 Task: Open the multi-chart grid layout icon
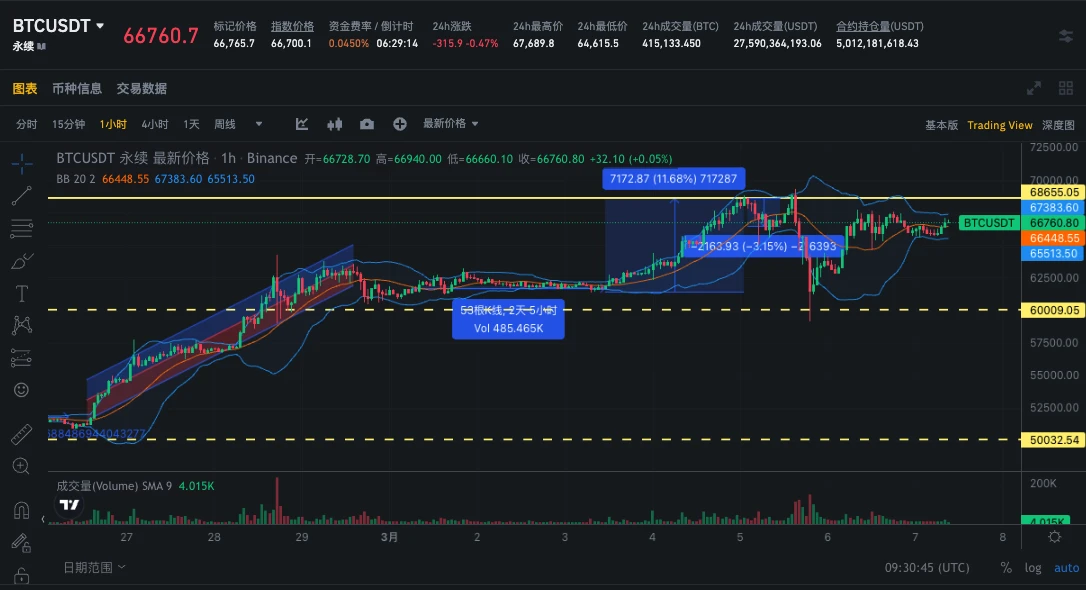point(1066,88)
